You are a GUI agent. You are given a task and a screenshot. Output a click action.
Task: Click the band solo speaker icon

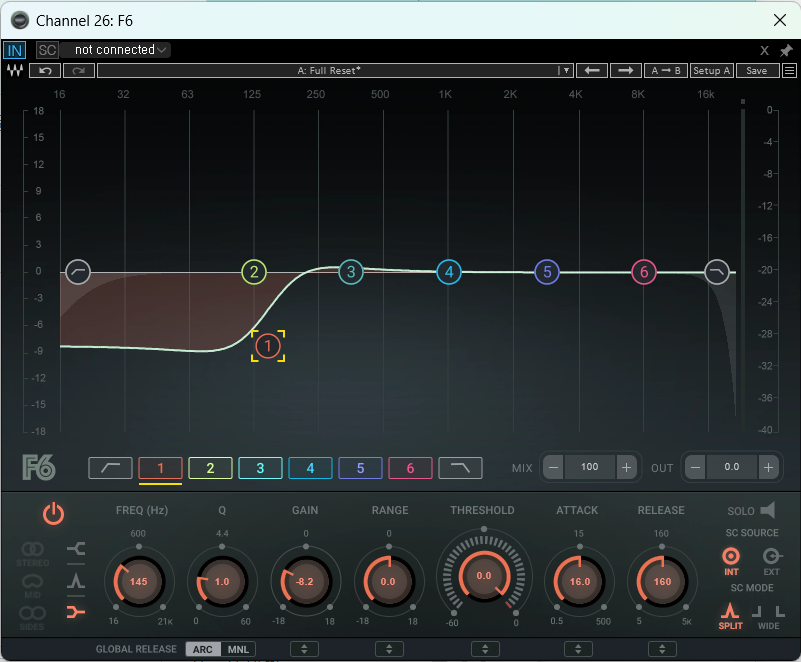767,511
